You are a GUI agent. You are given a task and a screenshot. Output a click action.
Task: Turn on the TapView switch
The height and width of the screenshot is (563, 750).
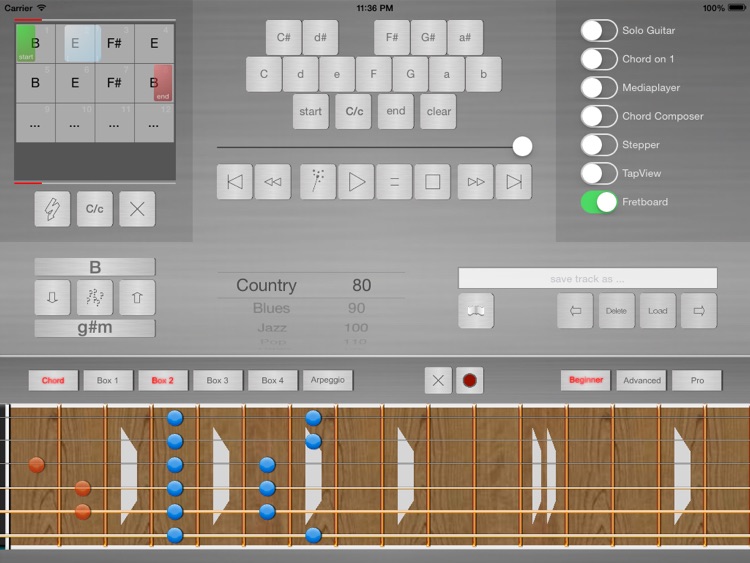[599, 174]
